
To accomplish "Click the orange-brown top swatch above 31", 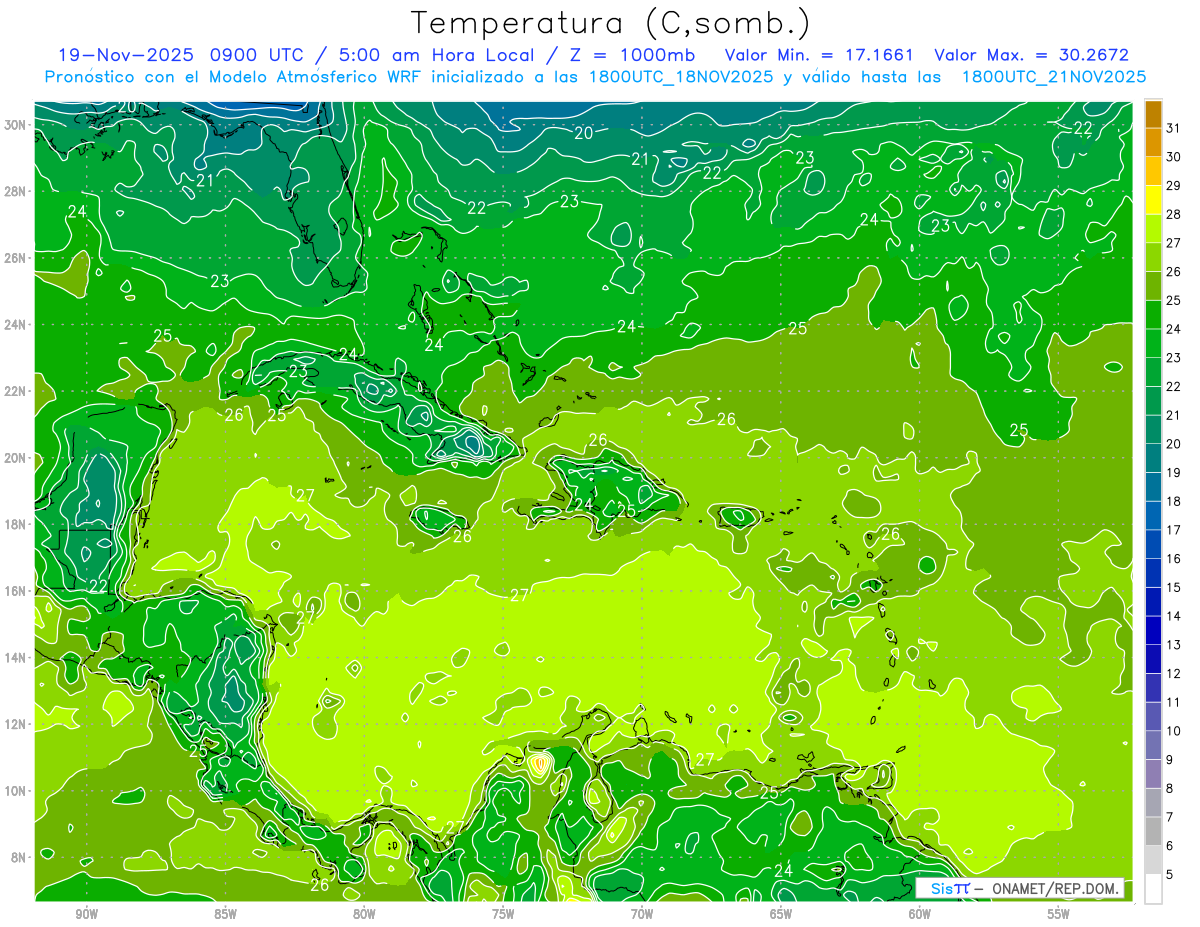I will [x=1153, y=113].
